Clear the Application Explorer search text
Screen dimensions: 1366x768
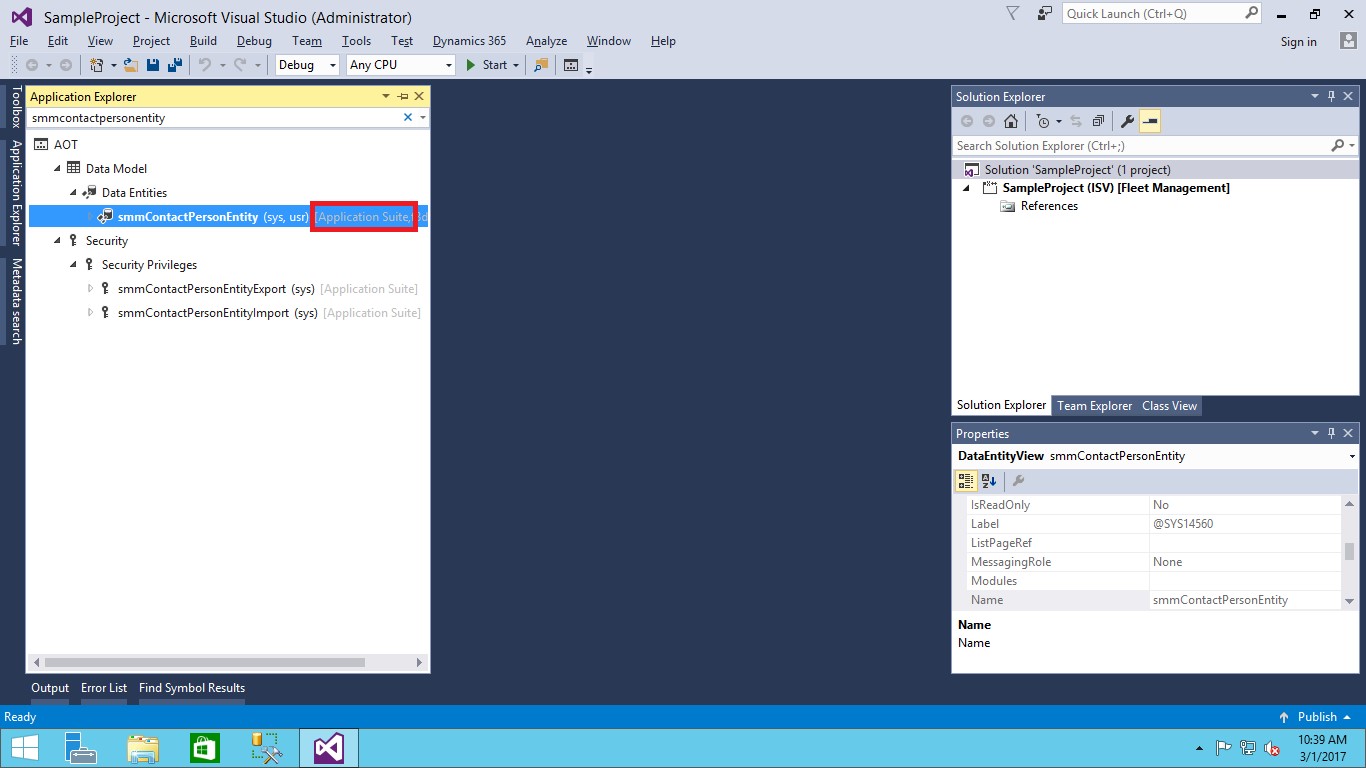(408, 117)
